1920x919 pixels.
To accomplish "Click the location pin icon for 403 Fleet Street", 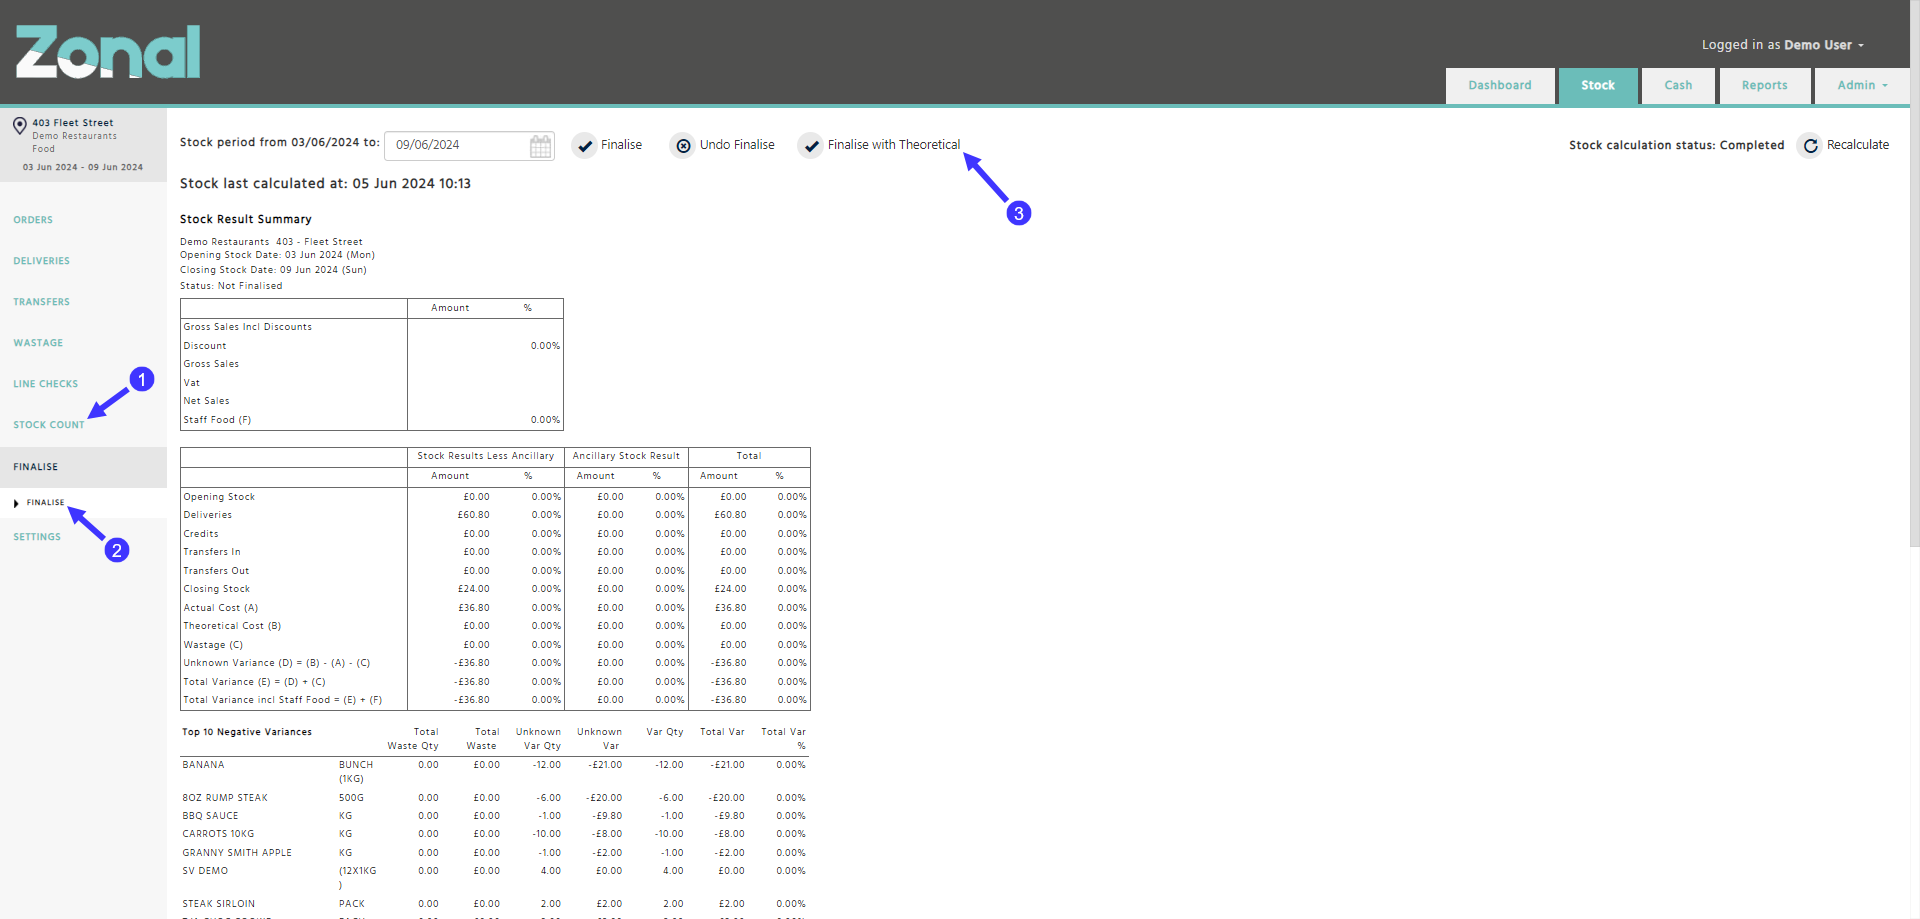I will click(19, 126).
